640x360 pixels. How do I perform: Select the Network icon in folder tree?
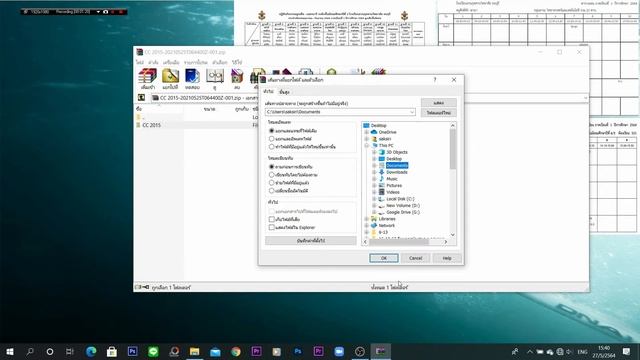point(374,225)
